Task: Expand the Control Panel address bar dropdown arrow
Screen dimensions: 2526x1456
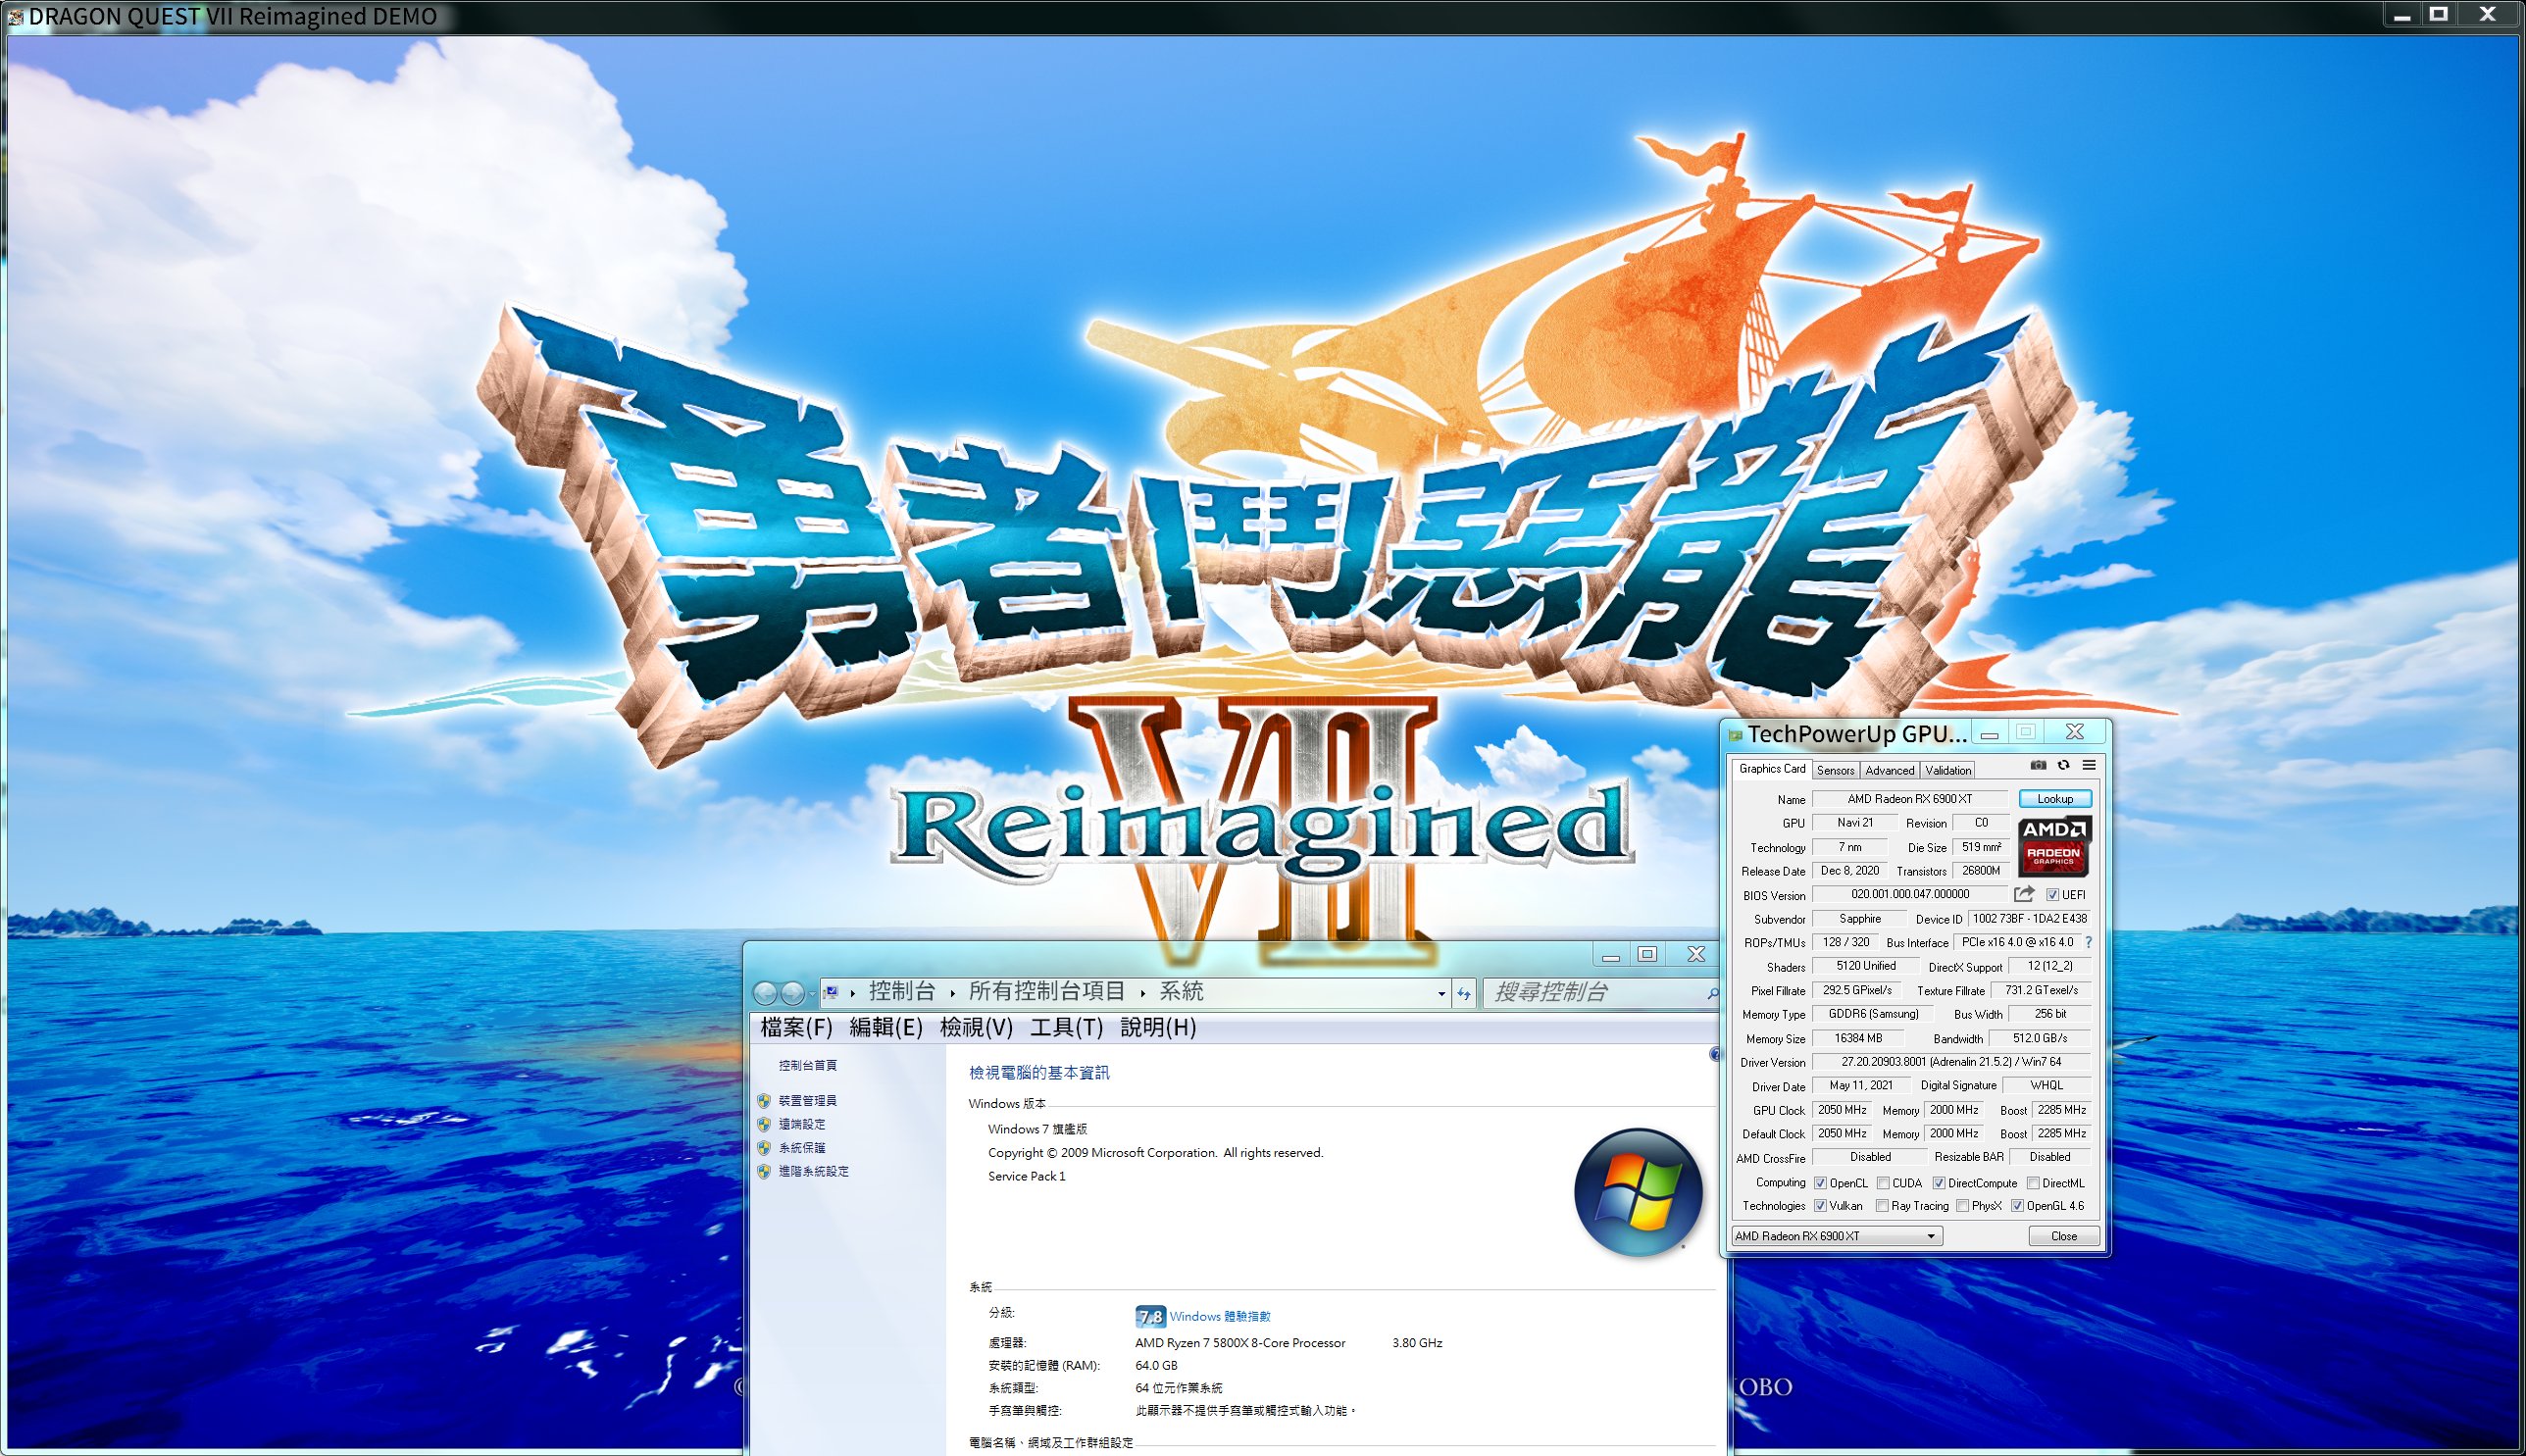Action: point(1441,993)
